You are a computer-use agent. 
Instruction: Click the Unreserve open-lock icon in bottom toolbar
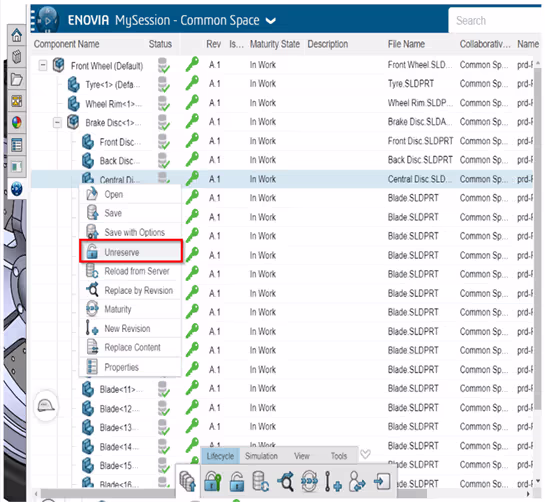pyautogui.click(x=237, y=481)
